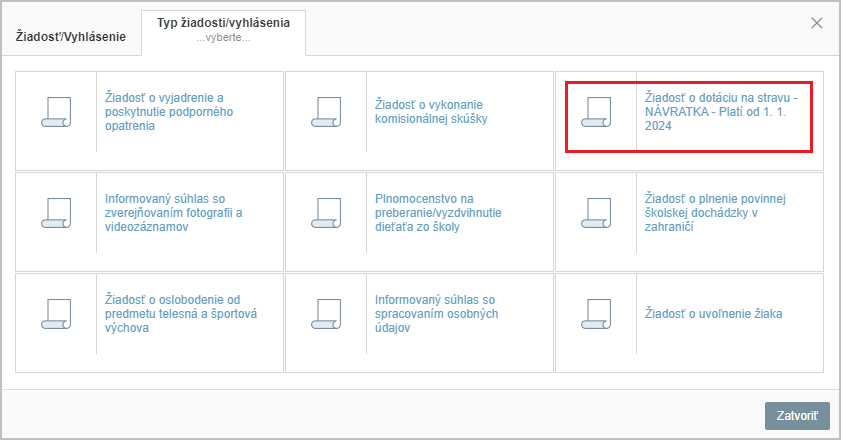Choose Žiadosť o plnenie povinnej školskej dochádzky v zahraničí

[x=715, y=212]
